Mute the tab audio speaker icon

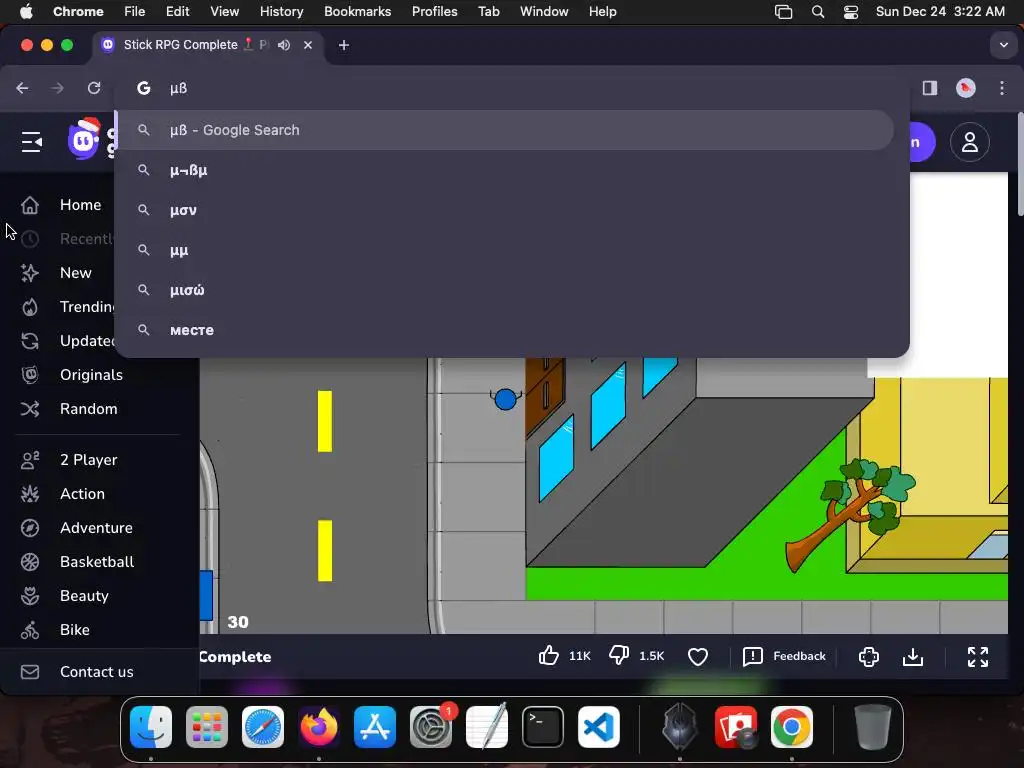(x=283, y=45)
